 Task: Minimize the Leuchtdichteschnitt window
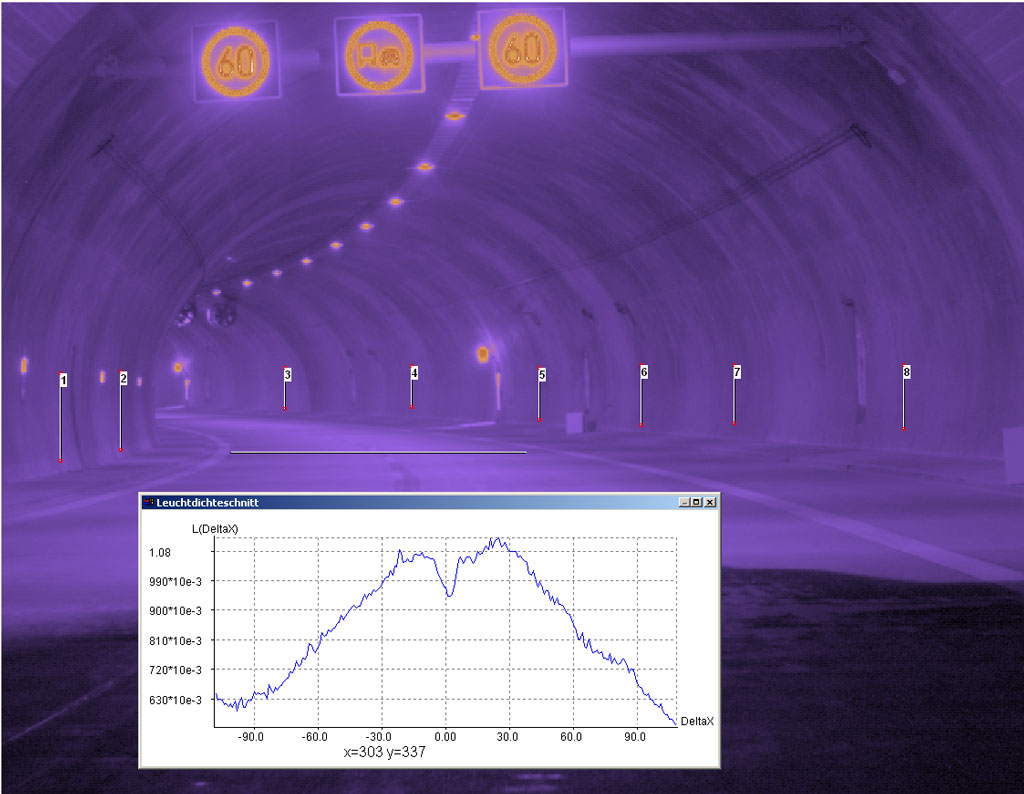pos(684,502)
